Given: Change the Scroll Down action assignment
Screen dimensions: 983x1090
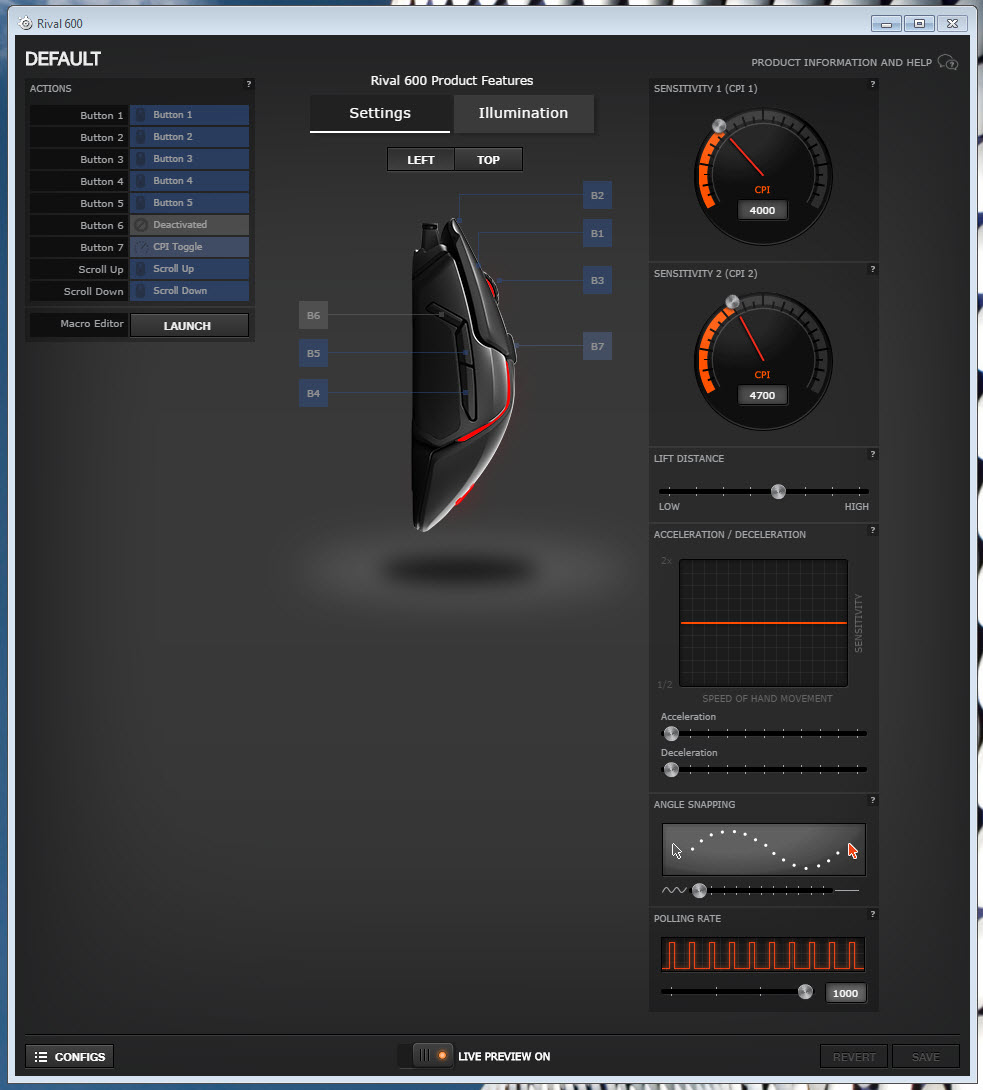Looking at the screenshot, I should coord(189,291).
